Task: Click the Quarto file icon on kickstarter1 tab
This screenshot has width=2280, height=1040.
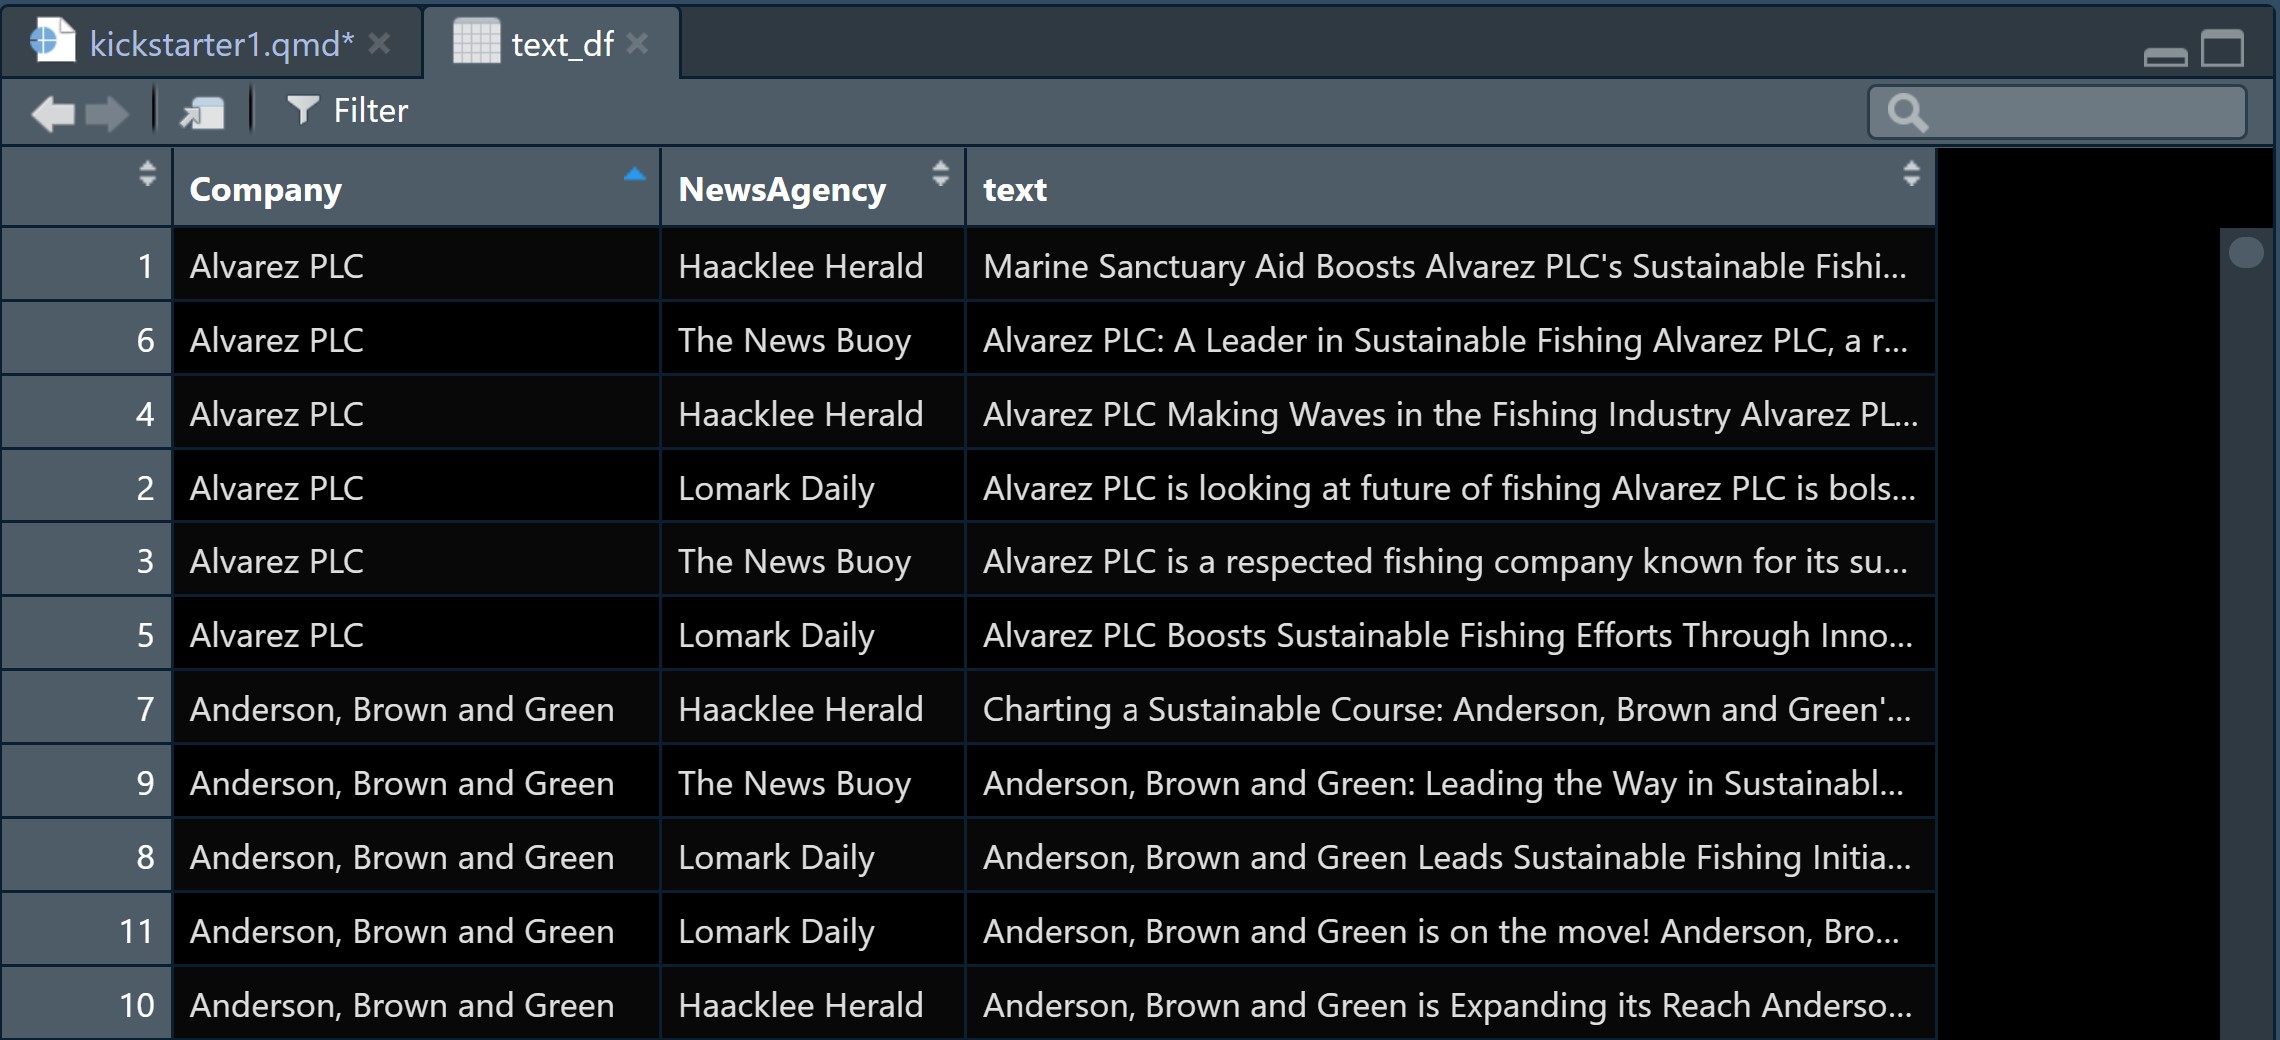Action: [52, 42]
